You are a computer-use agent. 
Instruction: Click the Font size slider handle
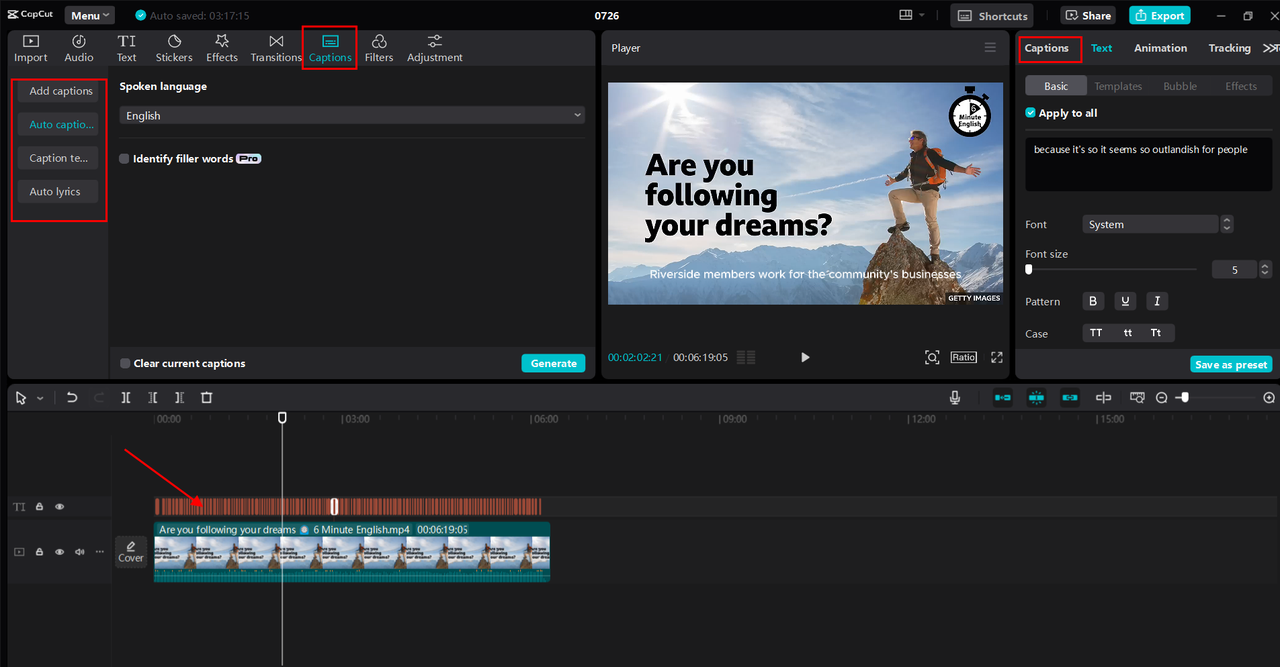tap(1029, 270)
